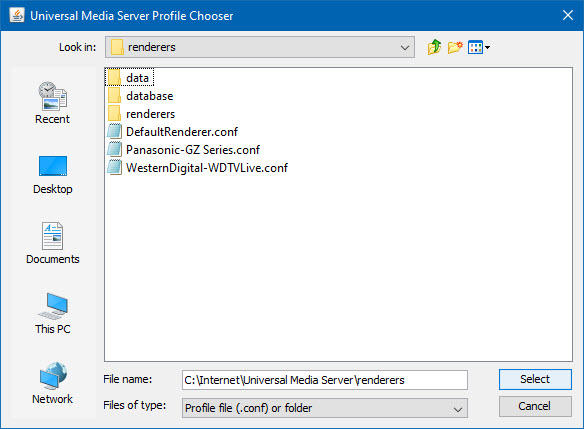
Task: Expand the Files of type dropdown
Action: [325, 408]
